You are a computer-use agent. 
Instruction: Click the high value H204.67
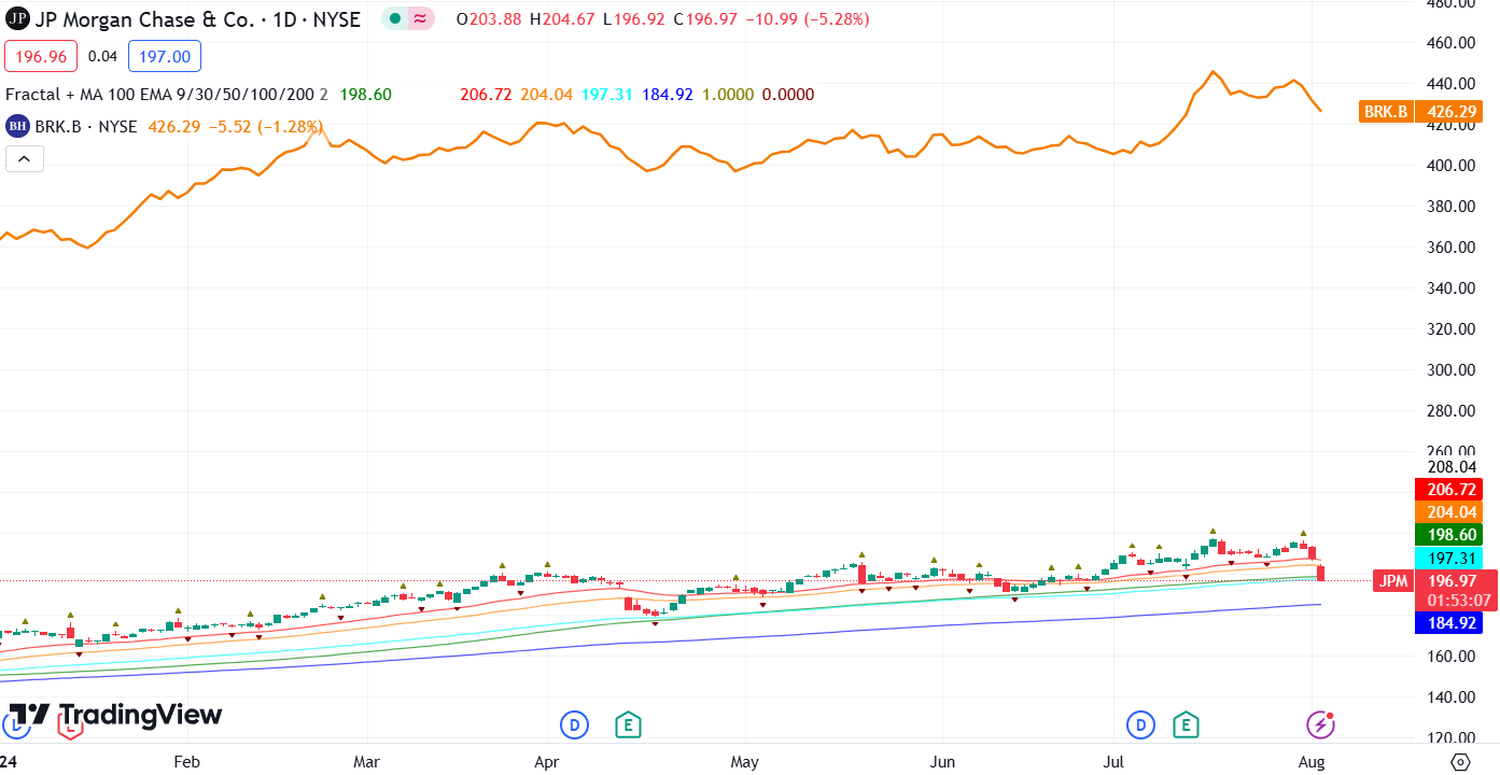(563, 19)
